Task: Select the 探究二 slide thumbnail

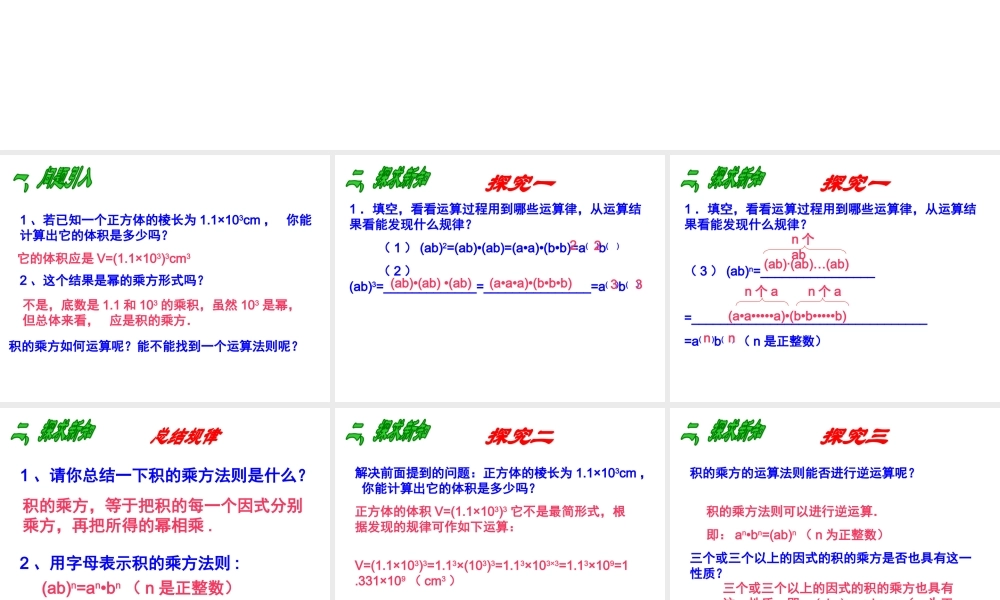Action: 498,500
